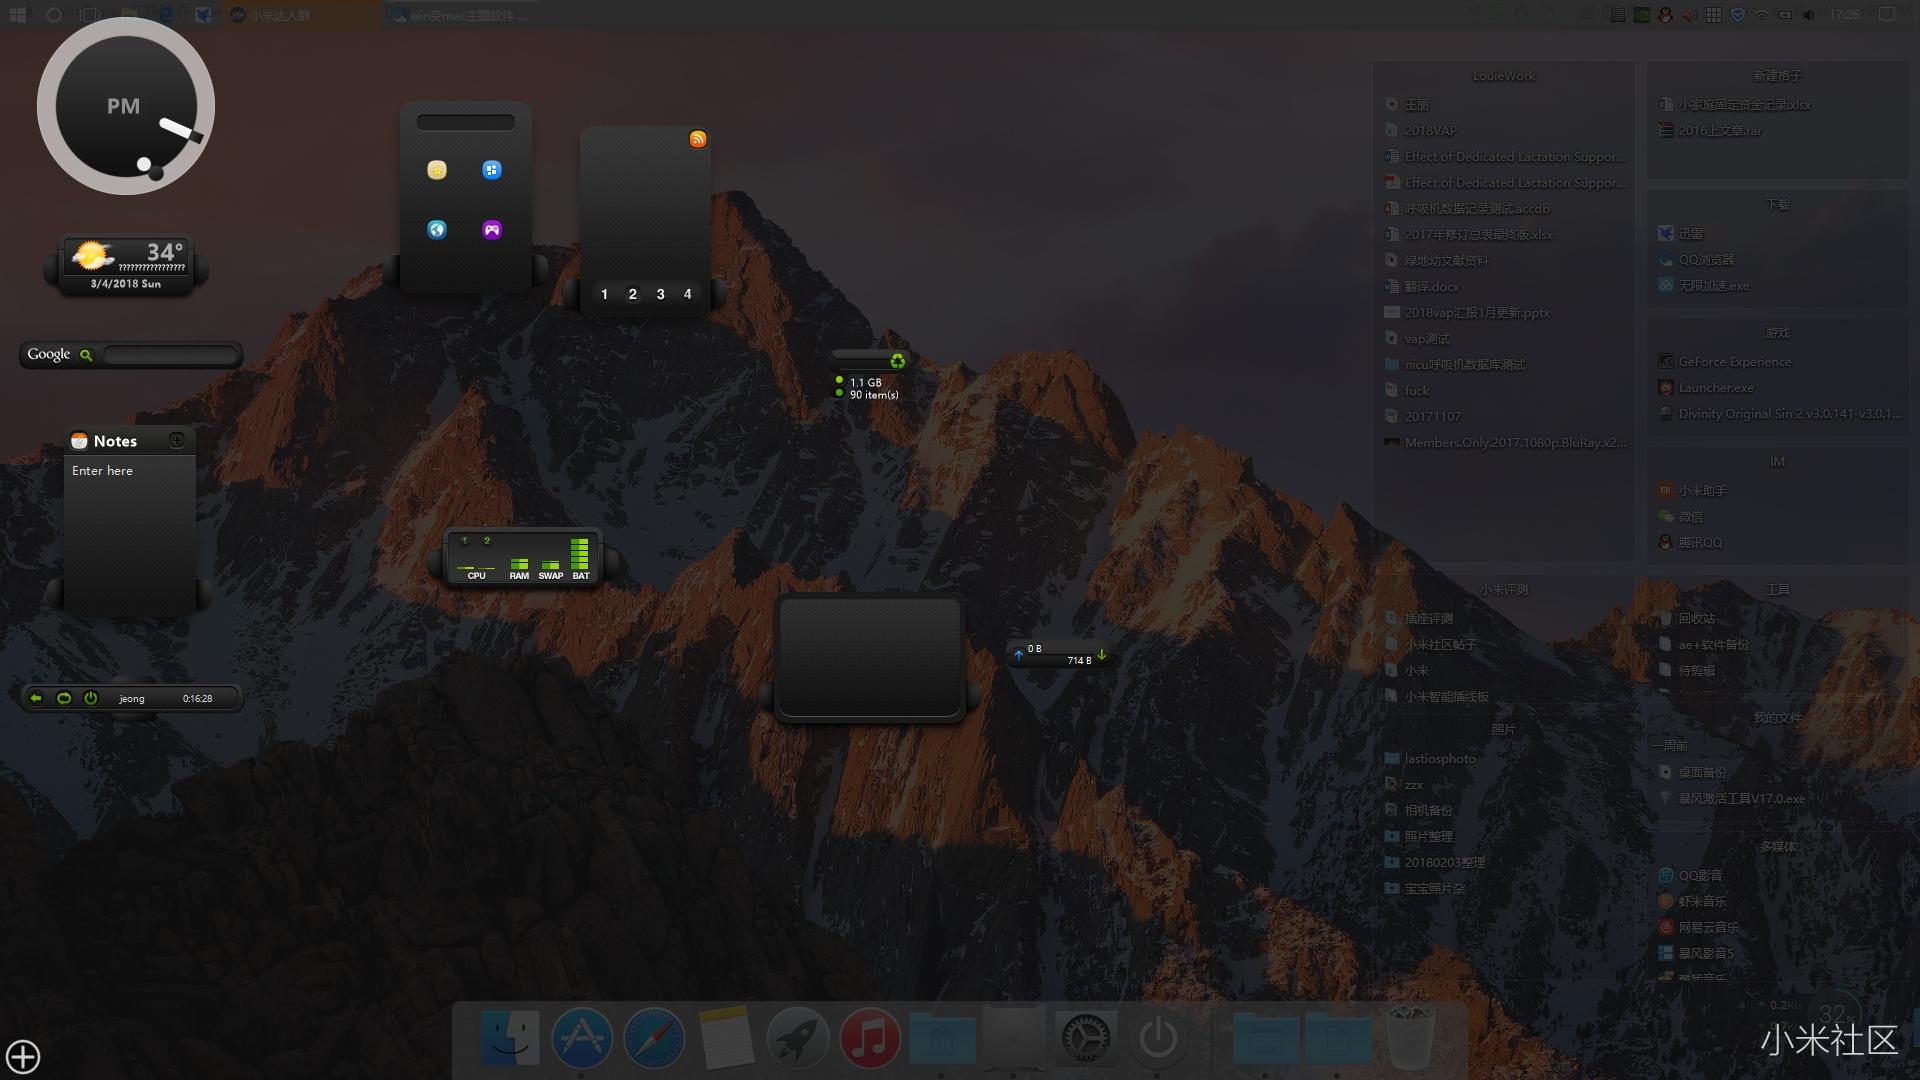Open the rocket Launchpad dock icon

point(797,1038)
